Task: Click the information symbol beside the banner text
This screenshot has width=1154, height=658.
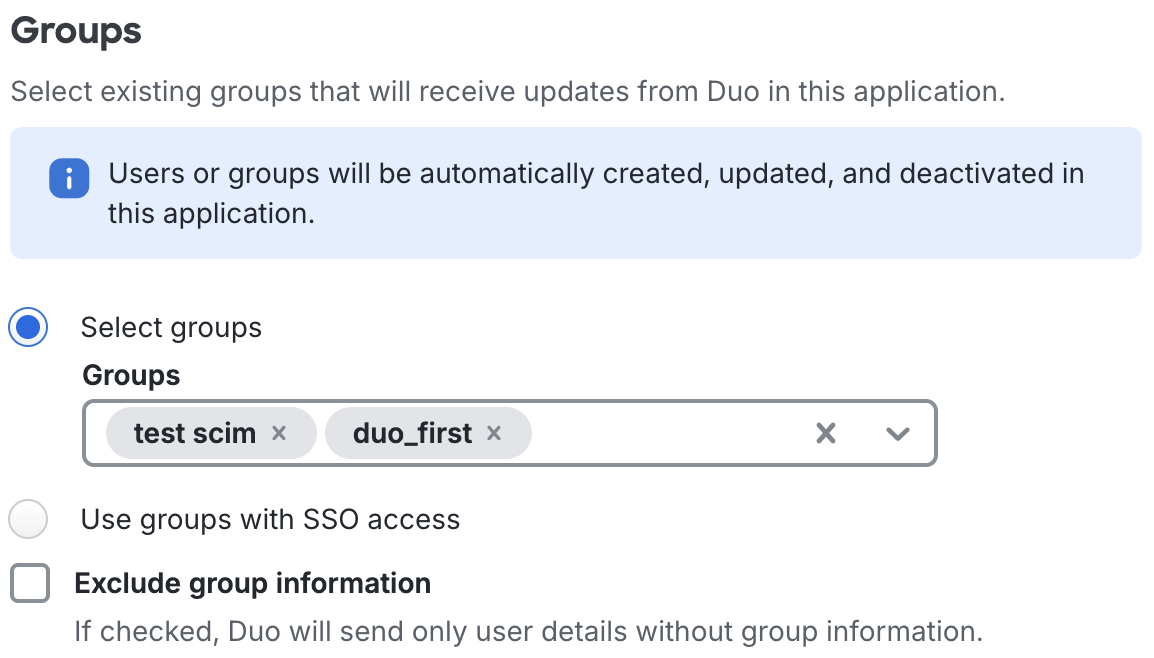Action: coord(69,178)
